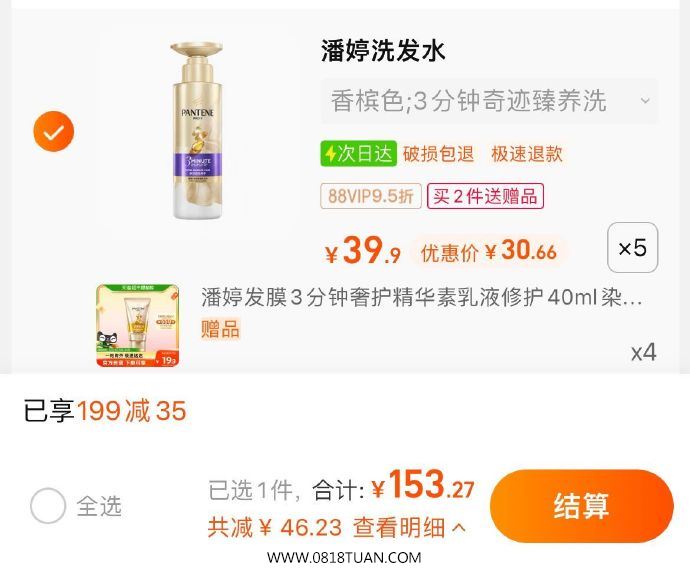Viewport: 690px width, 574px height.
Task: Tap the 极速退款 fast refund label
Action: (x=527, y=154)
